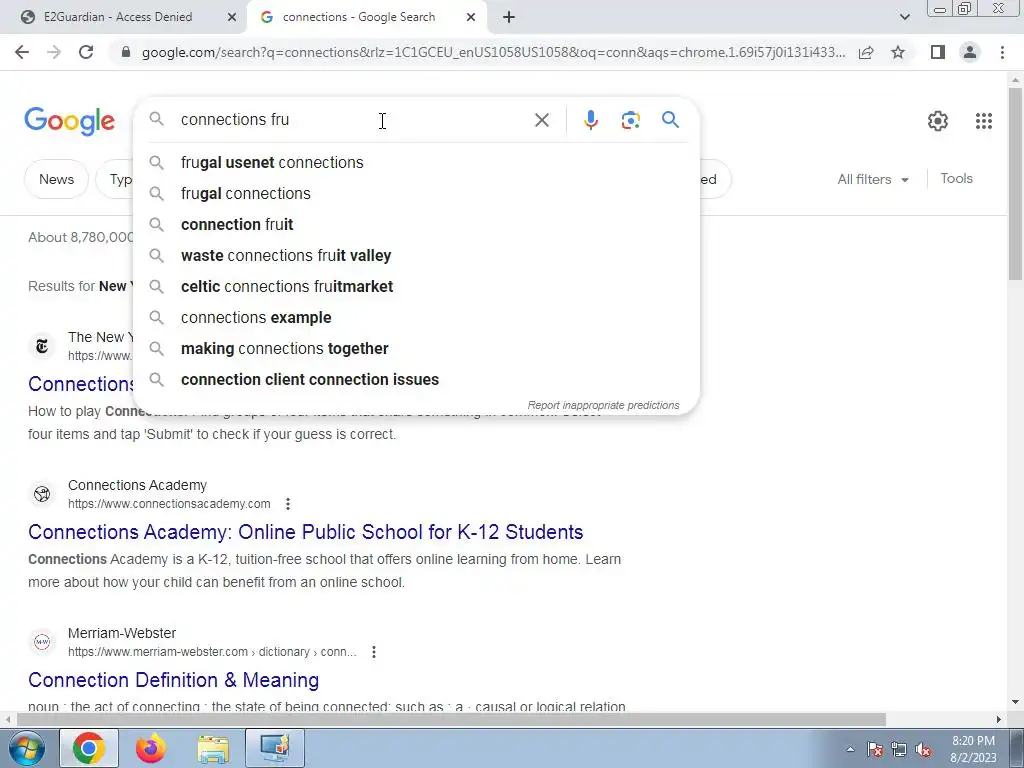Open the Action Center flag tray icon

coord(875,750)
